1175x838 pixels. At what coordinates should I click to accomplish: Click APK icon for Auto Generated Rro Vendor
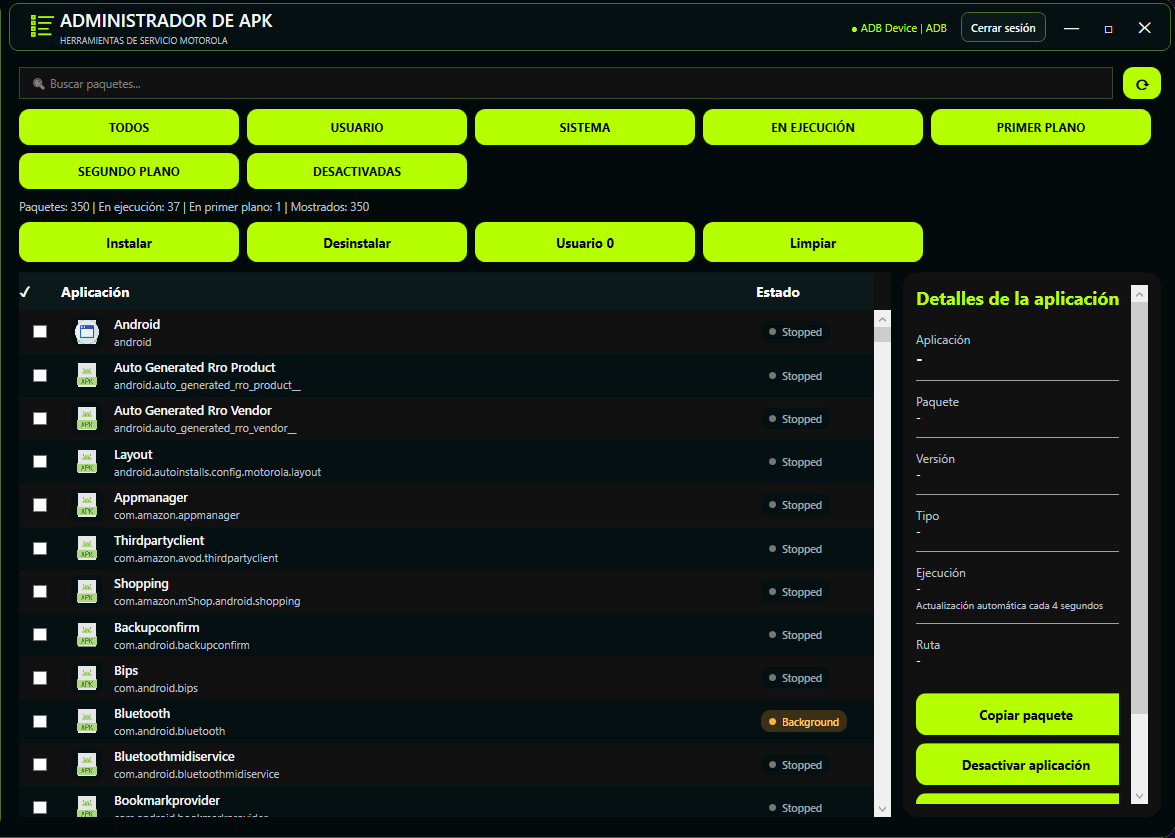click(x=87, y=418)
